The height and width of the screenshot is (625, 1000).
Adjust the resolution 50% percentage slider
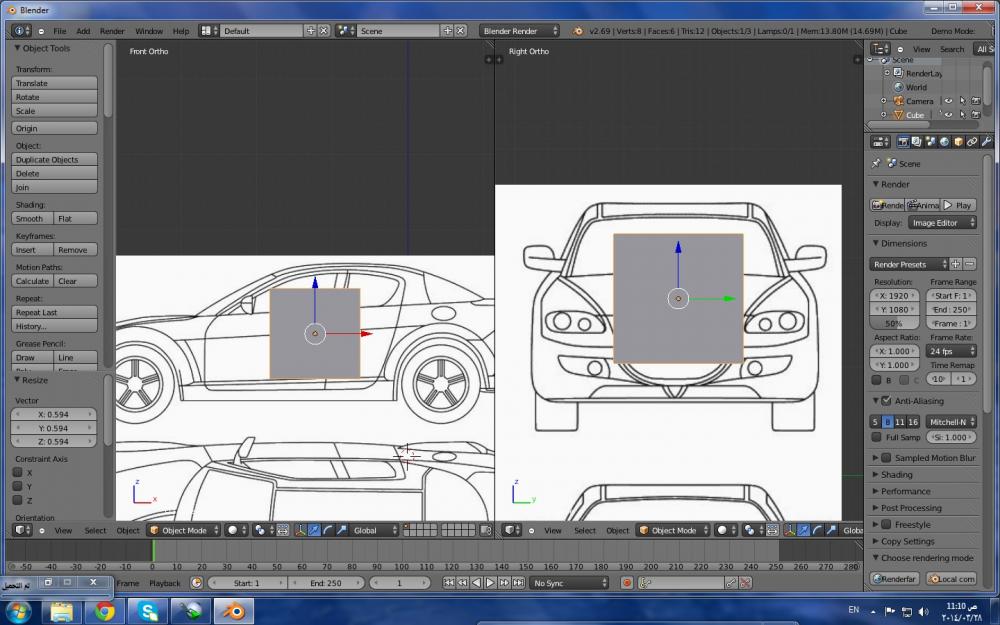(x=894, y=323)
